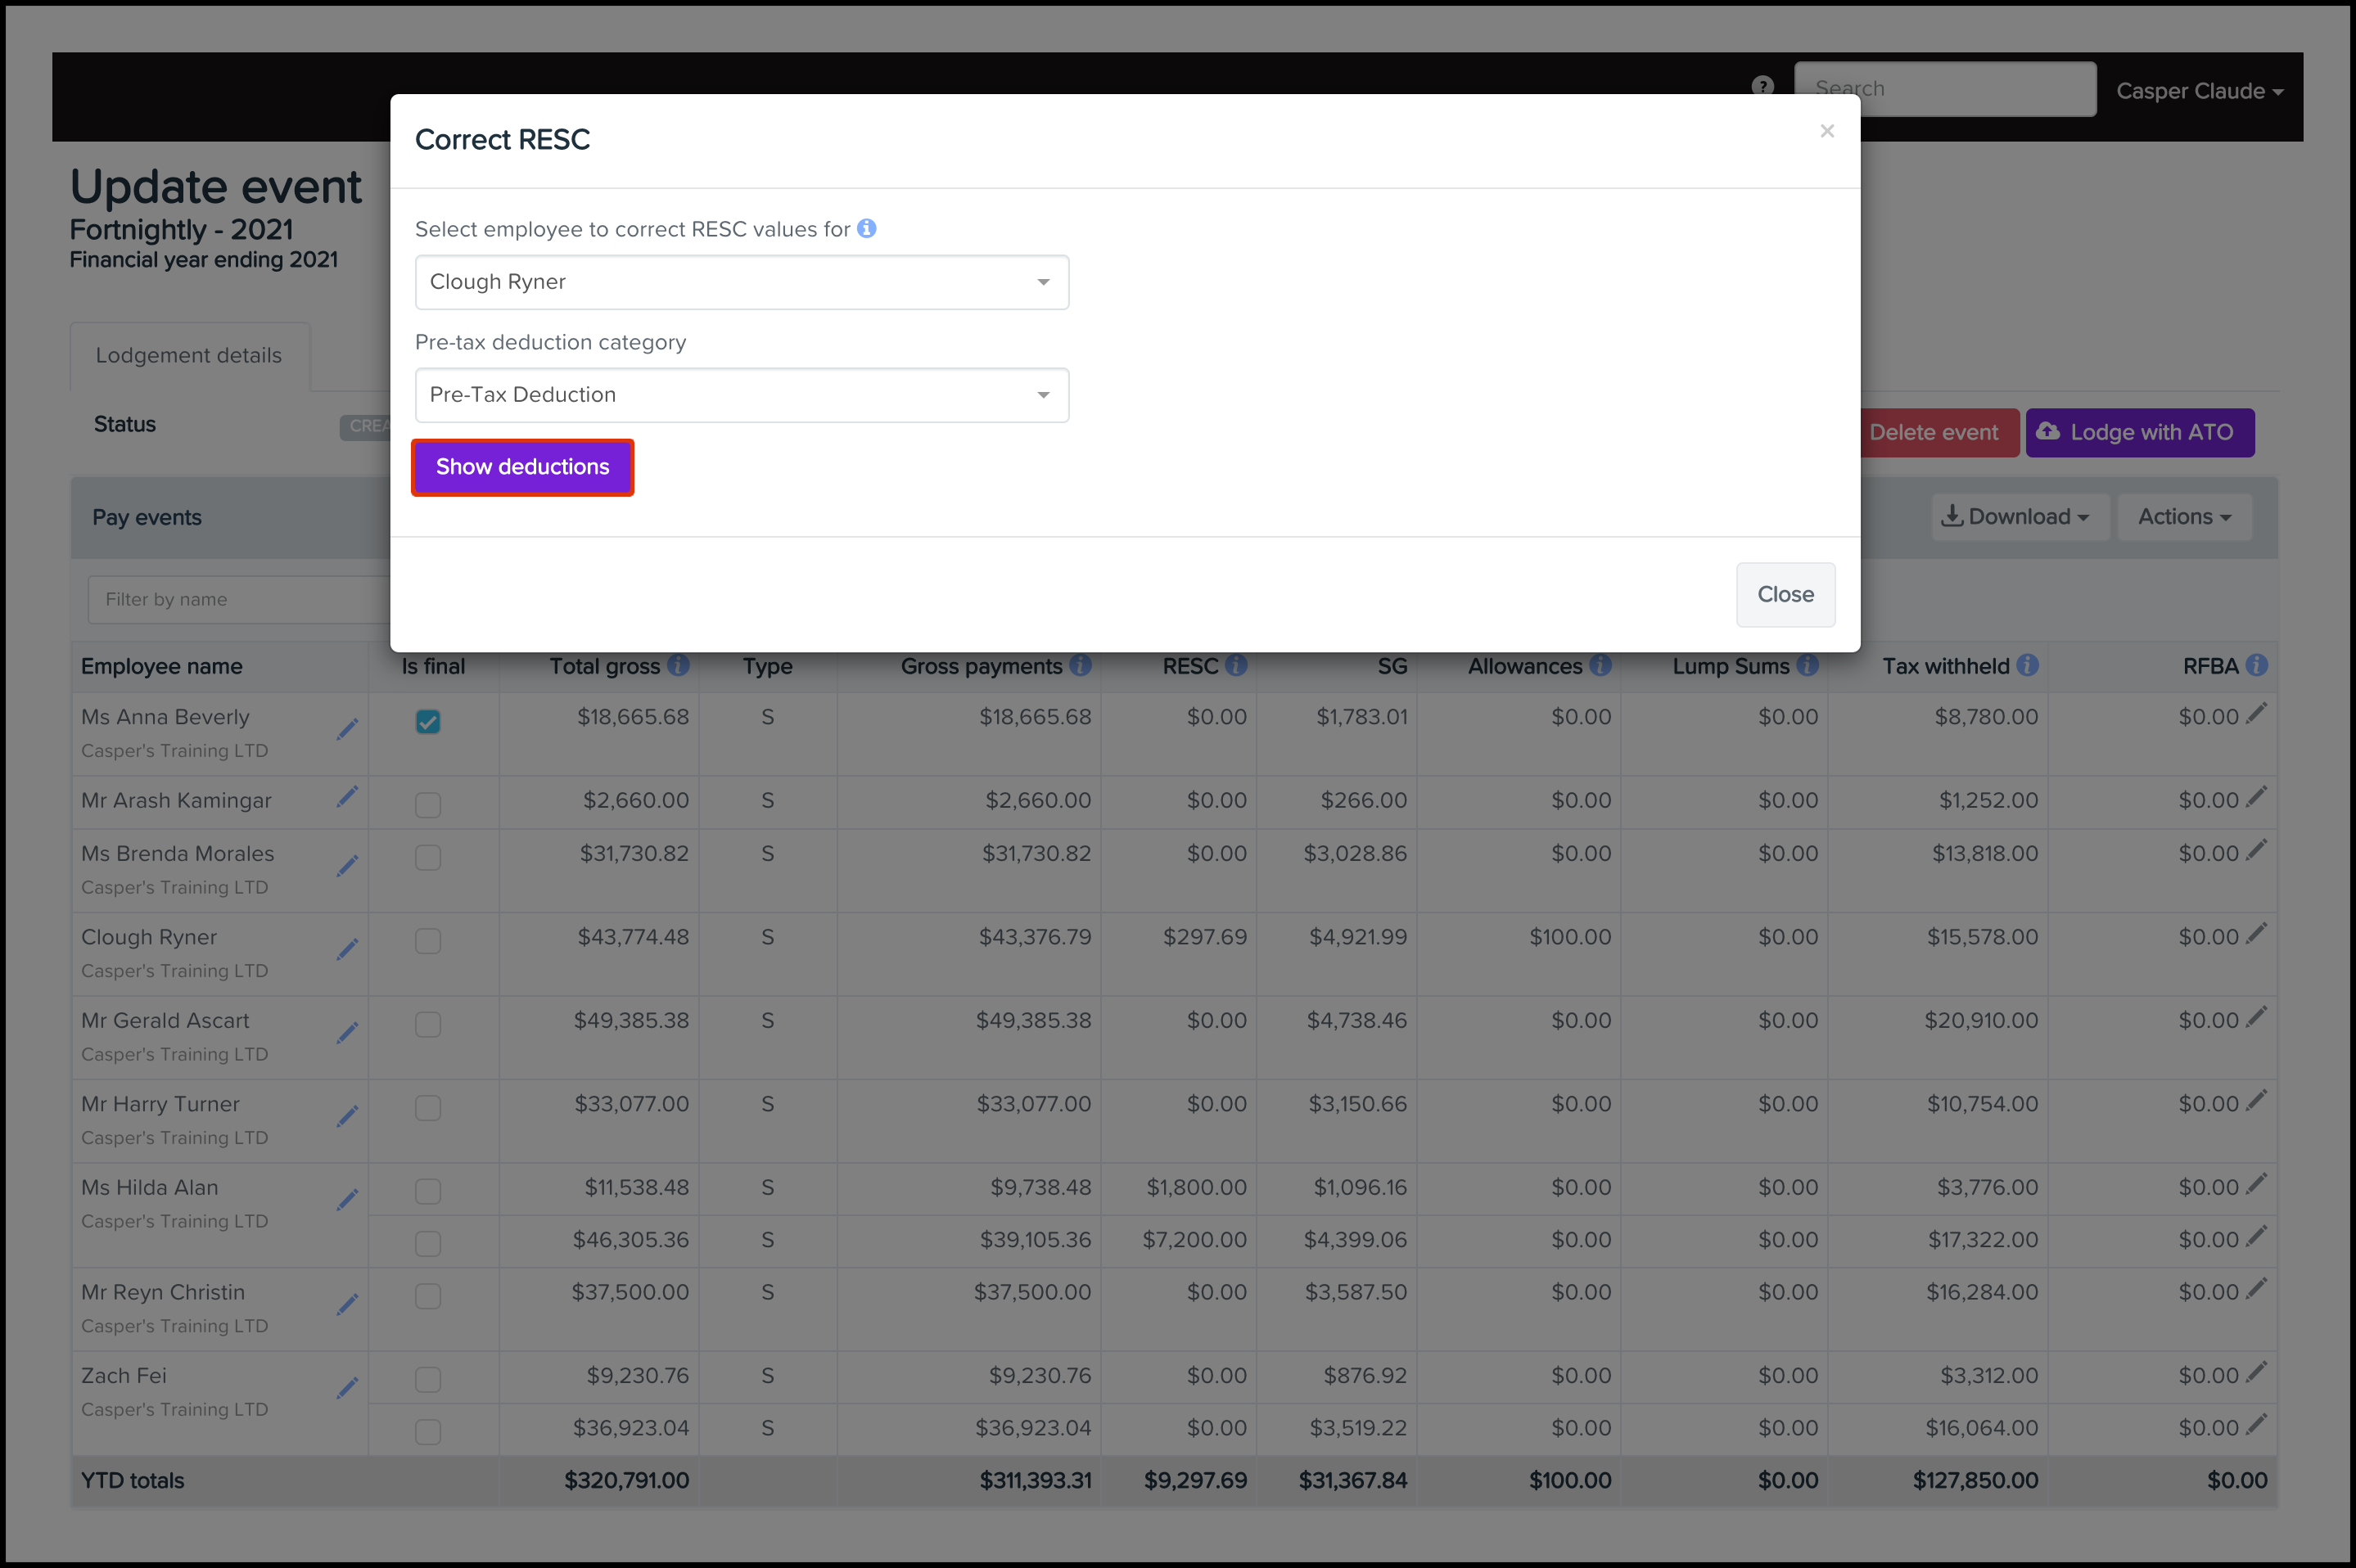This screenshot has height=1568, width=2356.
Task: Click Close in the dialog footer
Action: click(x=1785, y=594)
